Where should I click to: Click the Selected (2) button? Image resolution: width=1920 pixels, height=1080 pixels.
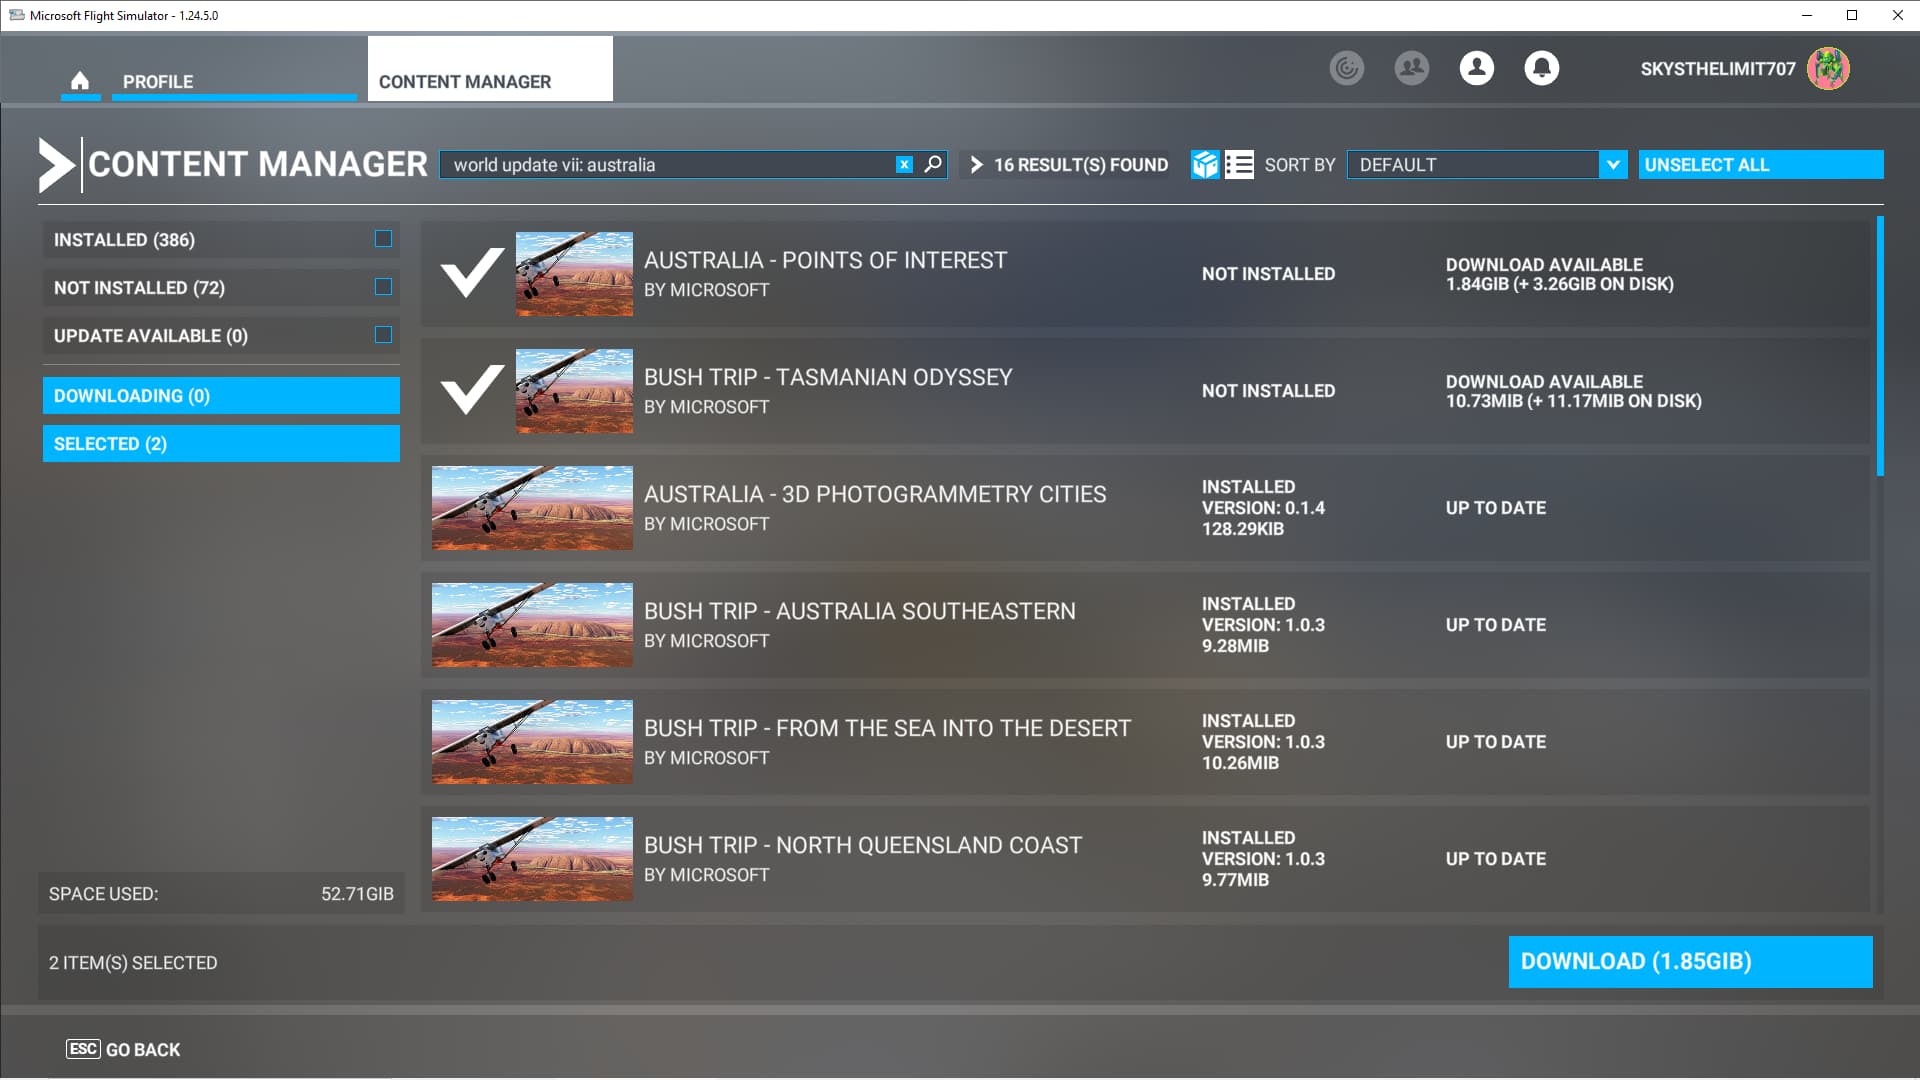[221, 444]
